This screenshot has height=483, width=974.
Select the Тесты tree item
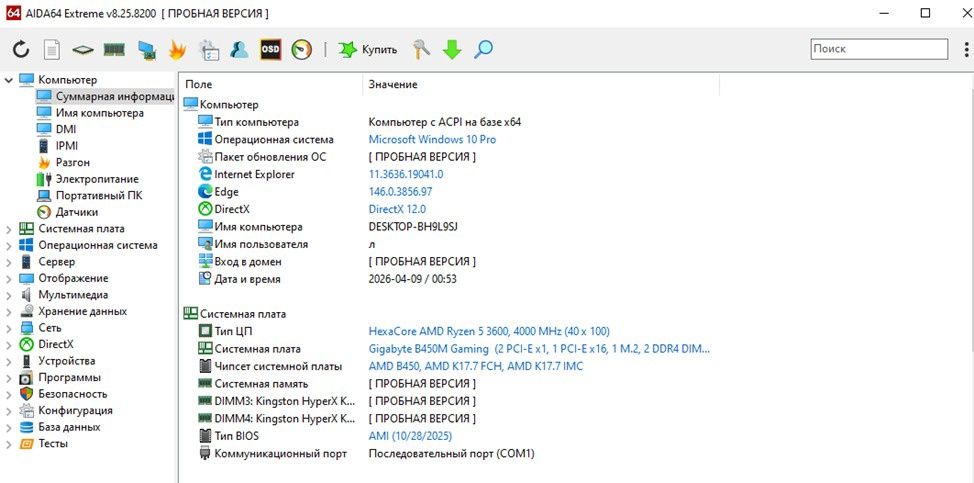(x=43, y=443)
